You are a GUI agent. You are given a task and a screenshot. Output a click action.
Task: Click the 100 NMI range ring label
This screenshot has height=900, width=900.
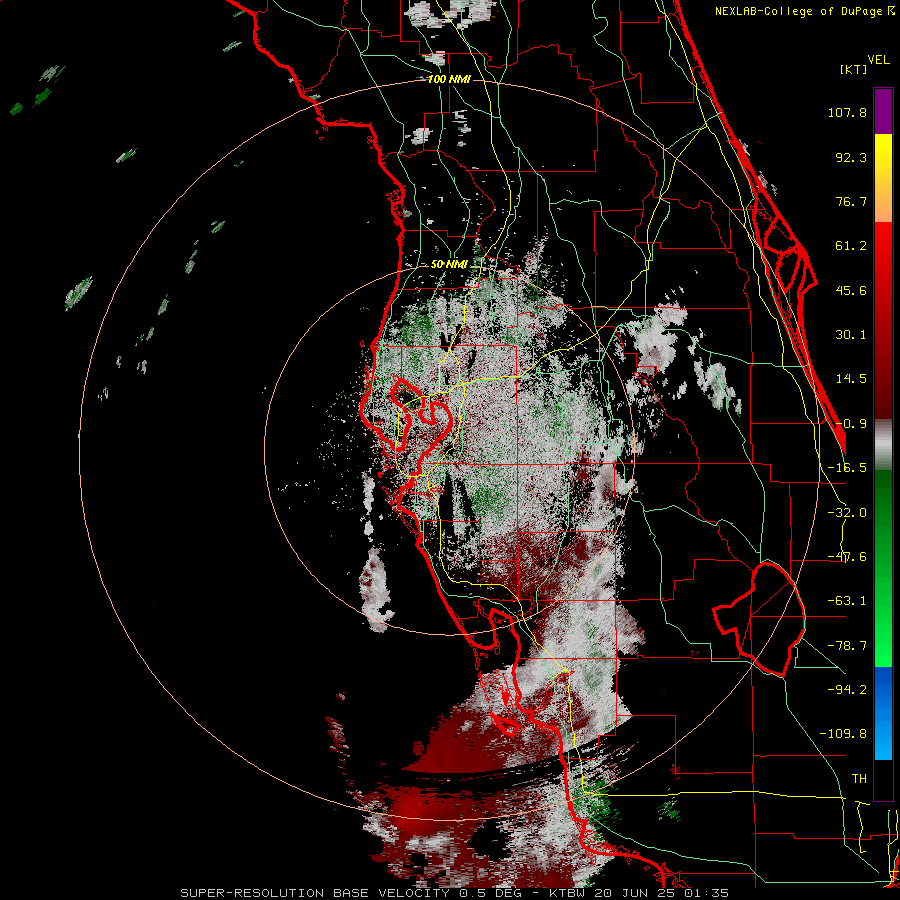click(449, 79)
